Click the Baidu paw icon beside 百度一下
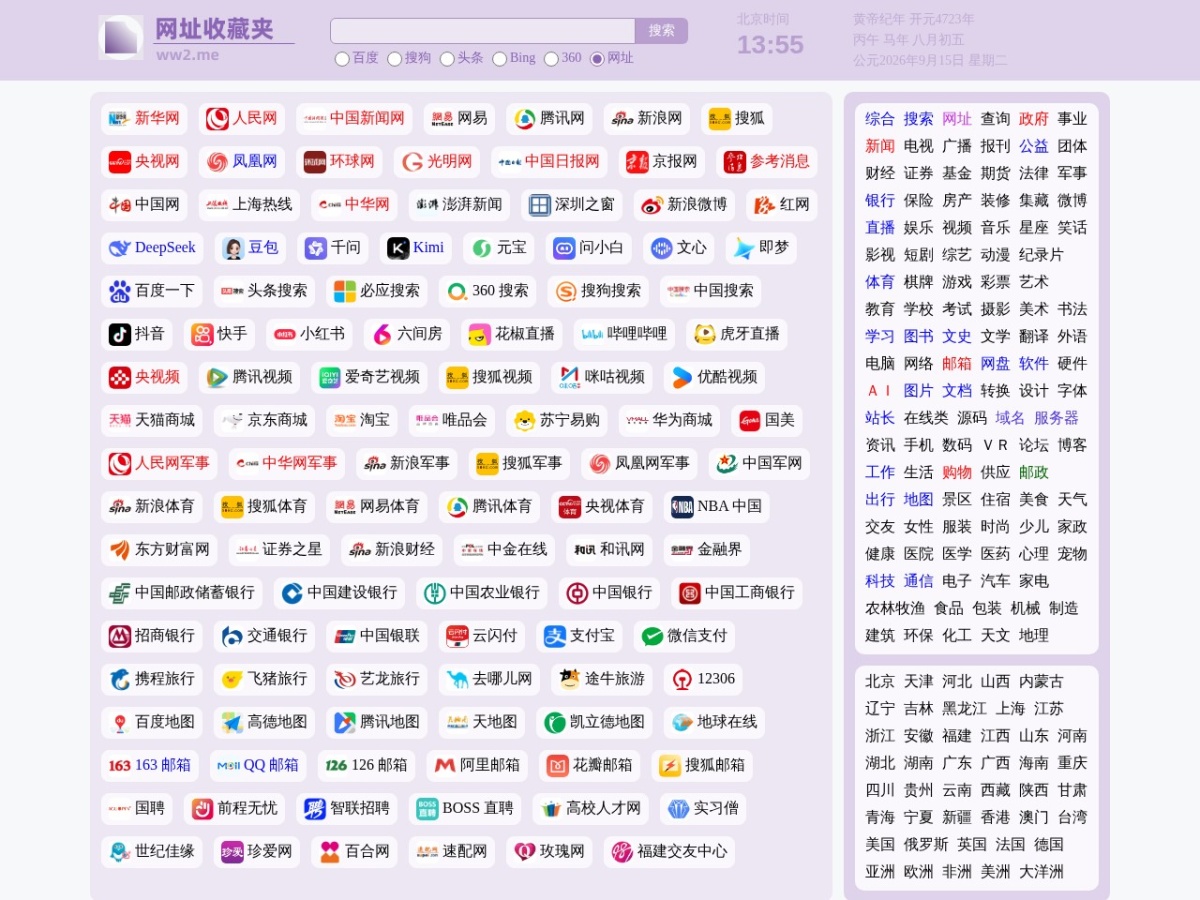 [x=120, y=291]
